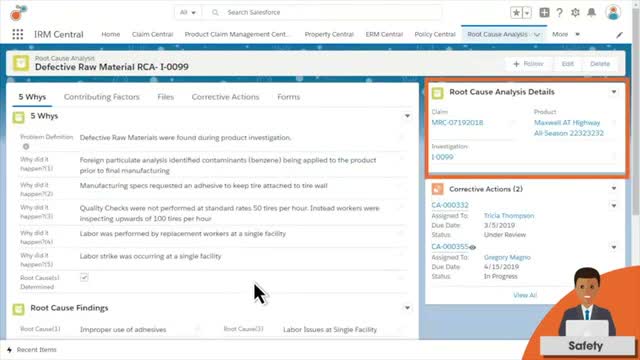Click the Problem Definition info icon
The width and height of the screenshot is (640, 360).
[x=26, y=147]
